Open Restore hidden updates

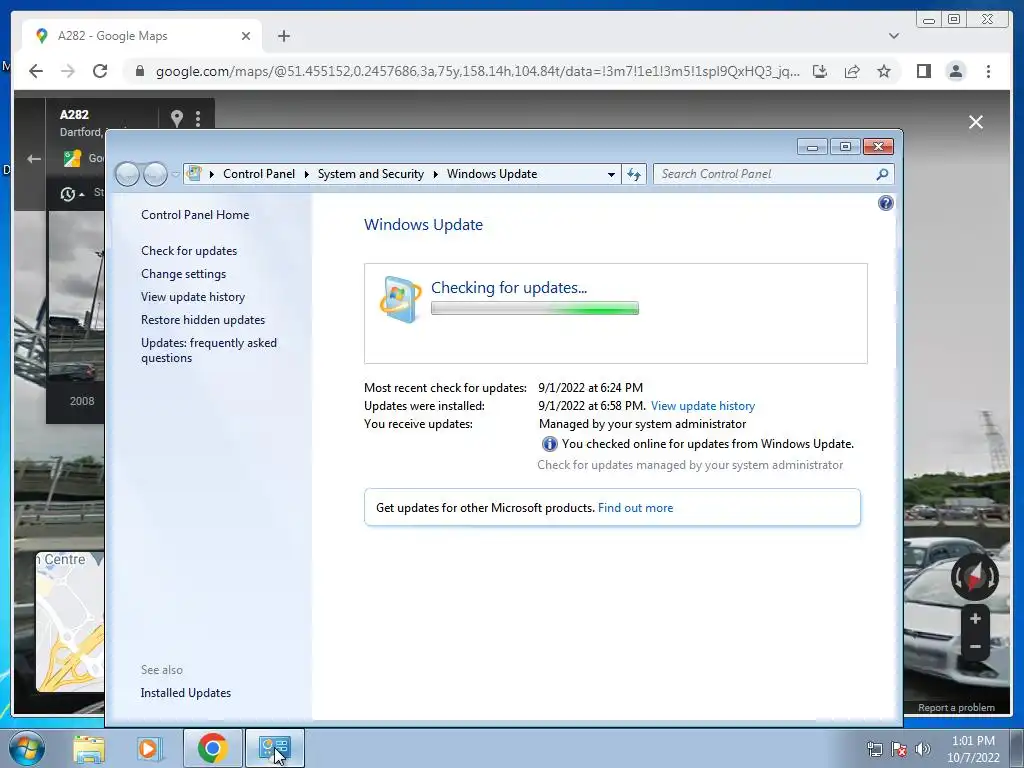point(202,320)
